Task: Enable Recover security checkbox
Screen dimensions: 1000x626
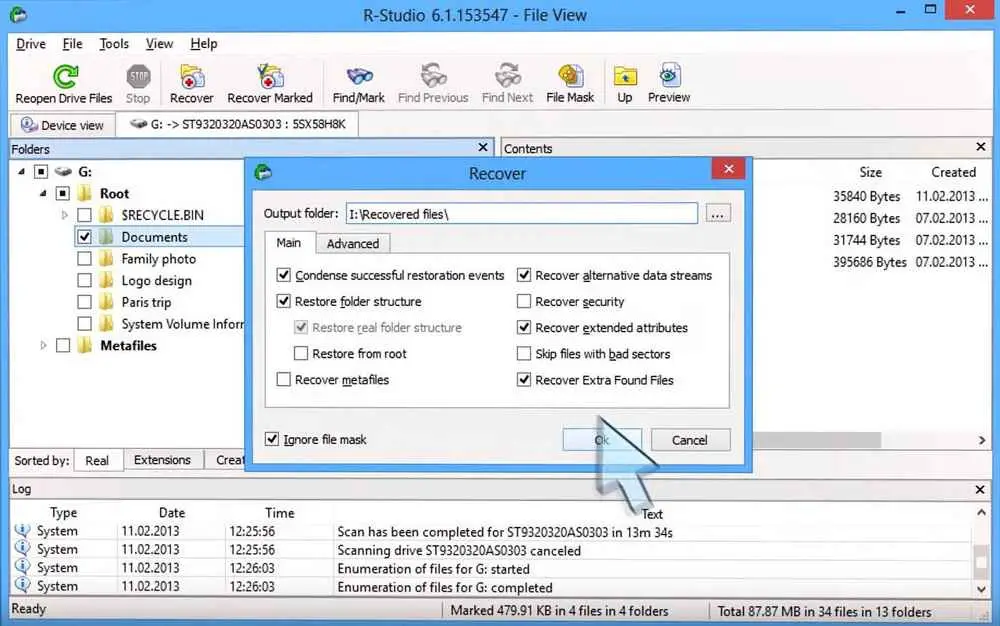Action: (524, 301)
